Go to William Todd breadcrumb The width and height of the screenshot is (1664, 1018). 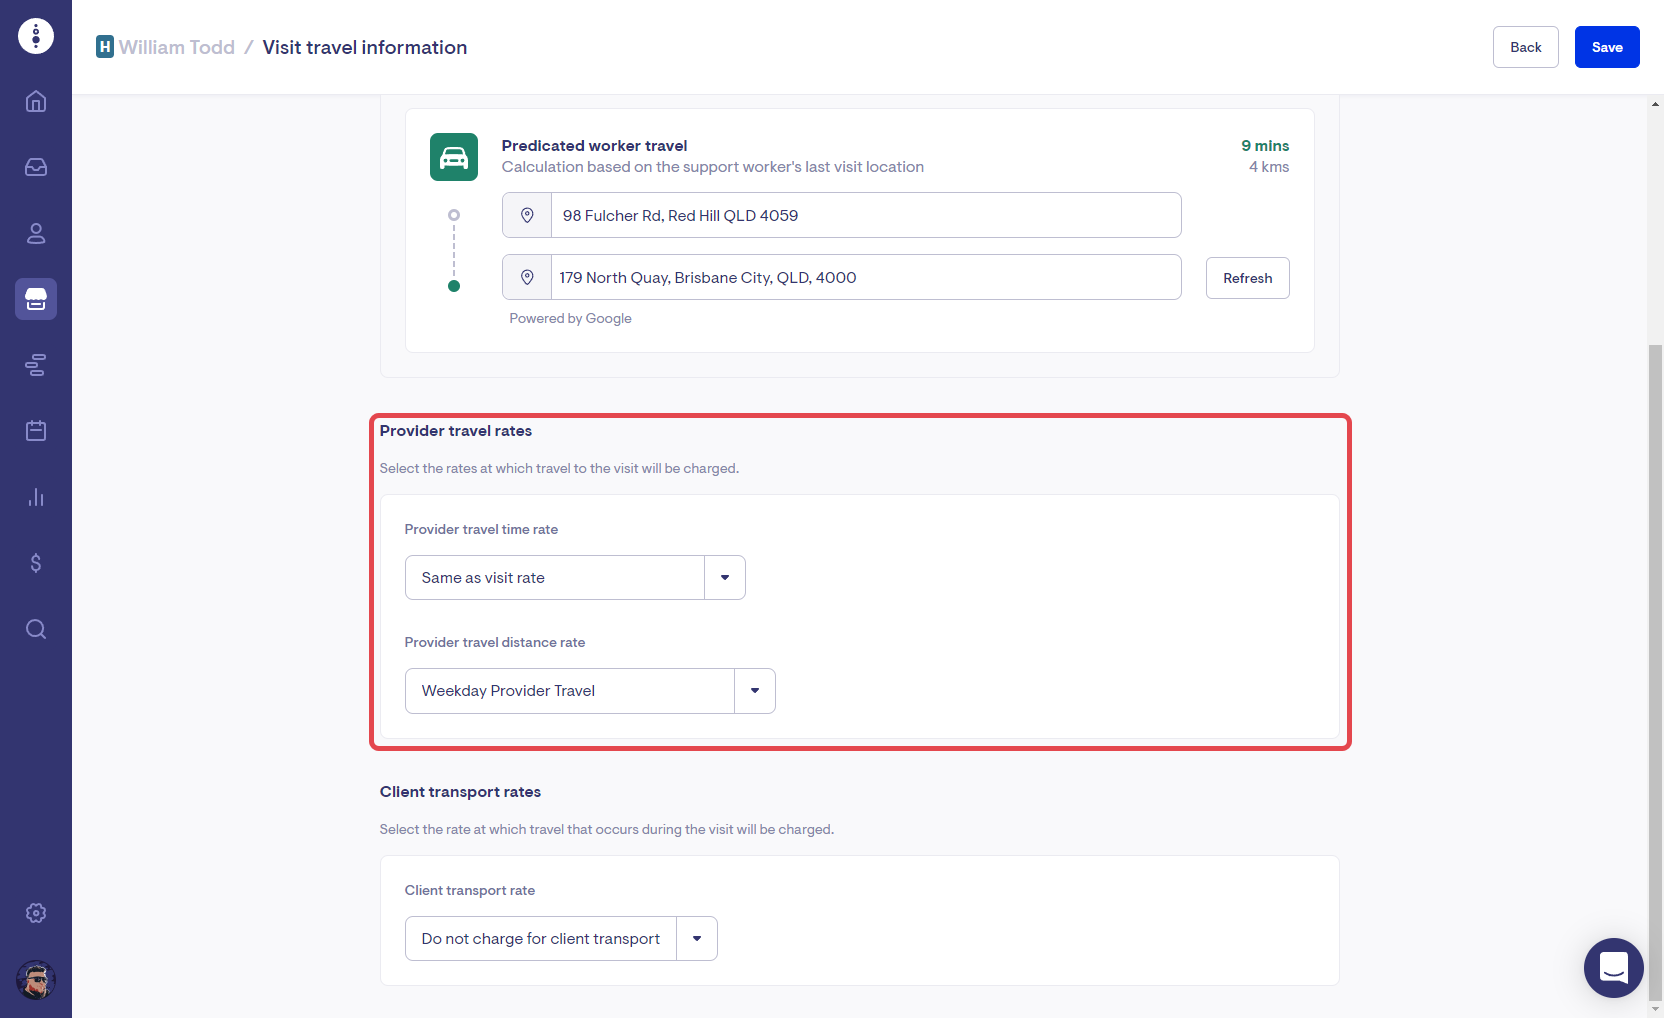176,47
